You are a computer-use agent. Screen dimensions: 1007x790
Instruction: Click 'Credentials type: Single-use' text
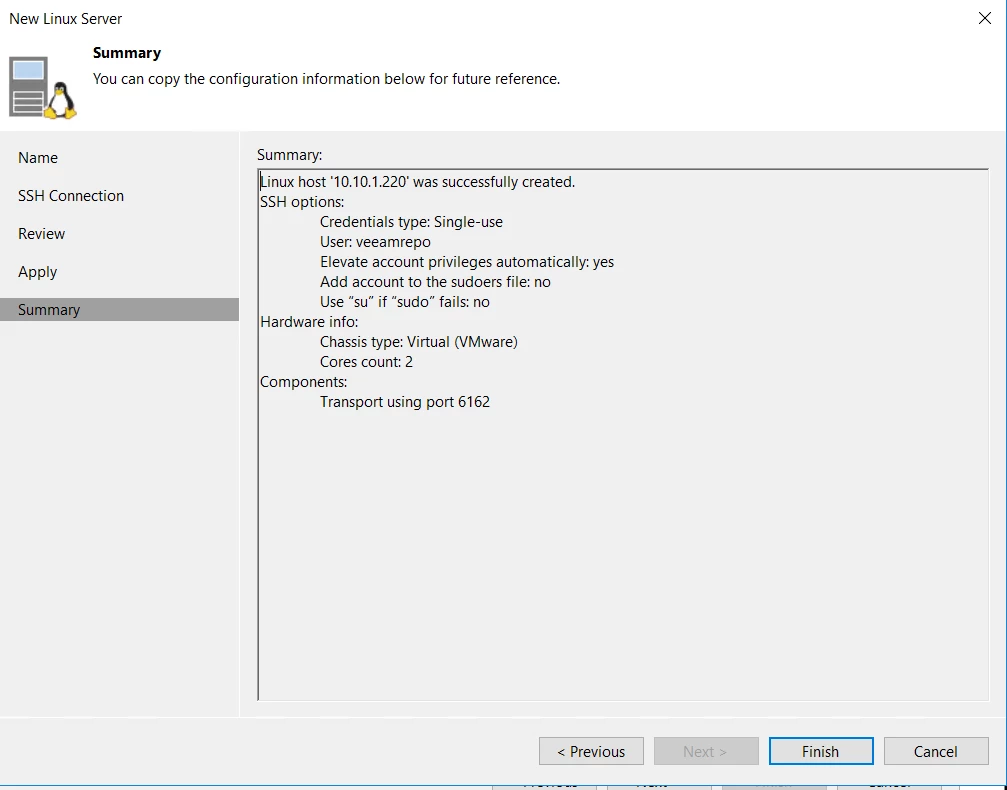click(x=411, y=222)
